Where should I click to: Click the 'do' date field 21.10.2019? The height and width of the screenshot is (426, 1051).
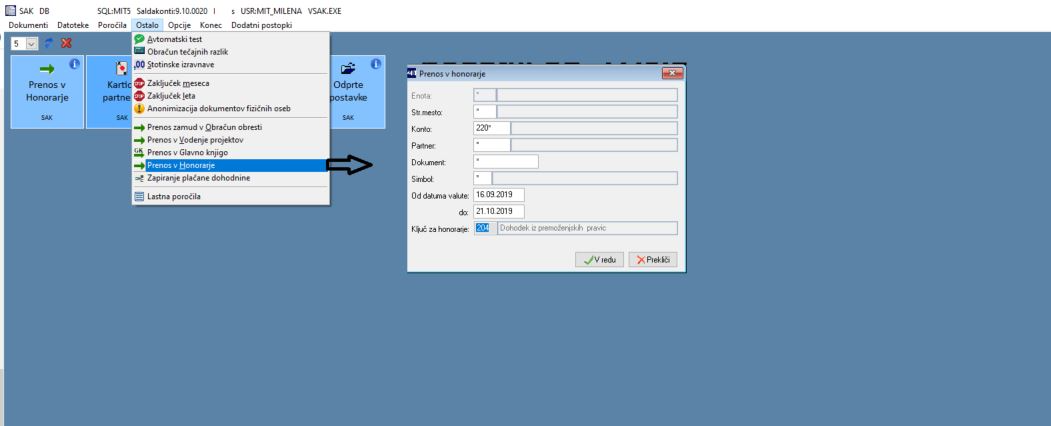coord(498,212)
